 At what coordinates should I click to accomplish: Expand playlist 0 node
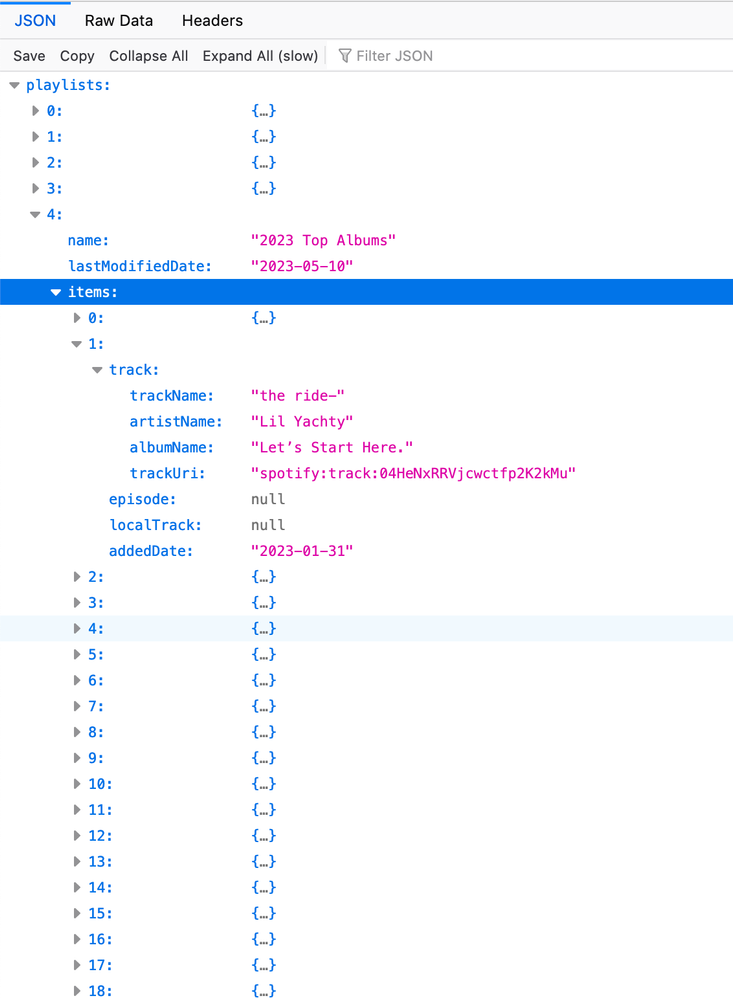click(x=36, y=111)
